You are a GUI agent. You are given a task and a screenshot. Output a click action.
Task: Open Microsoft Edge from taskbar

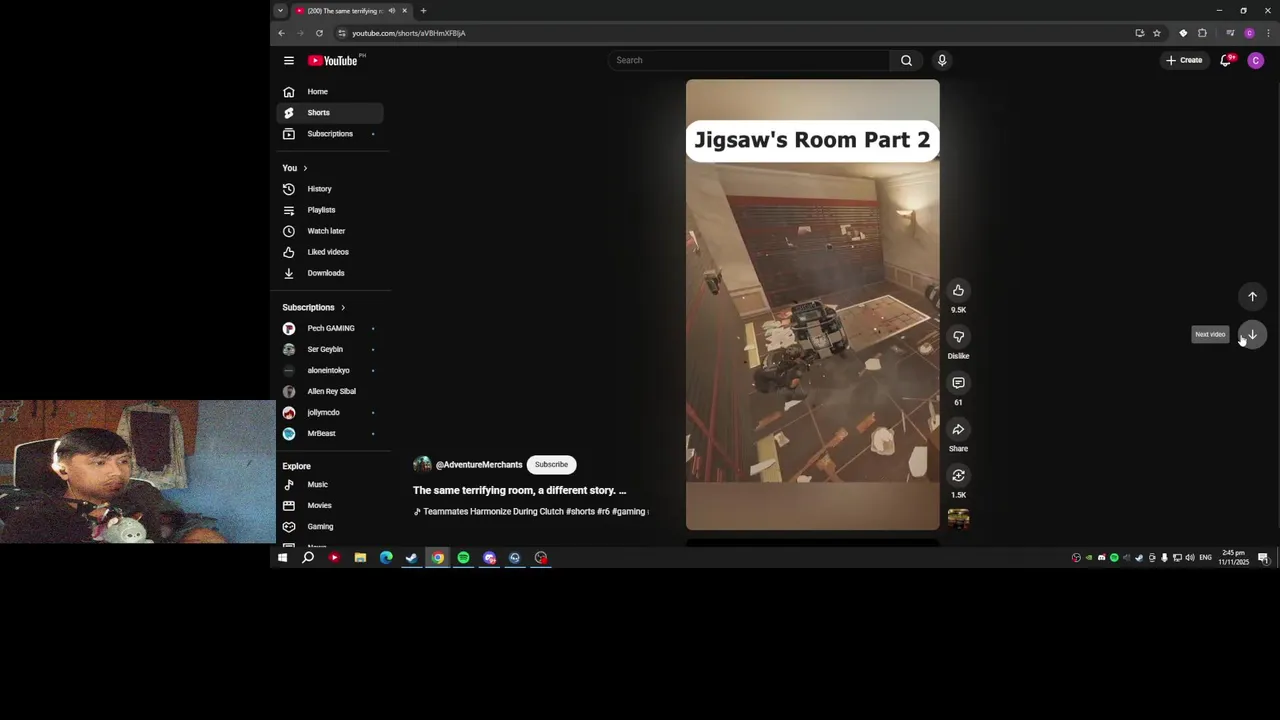coord(386,558)
